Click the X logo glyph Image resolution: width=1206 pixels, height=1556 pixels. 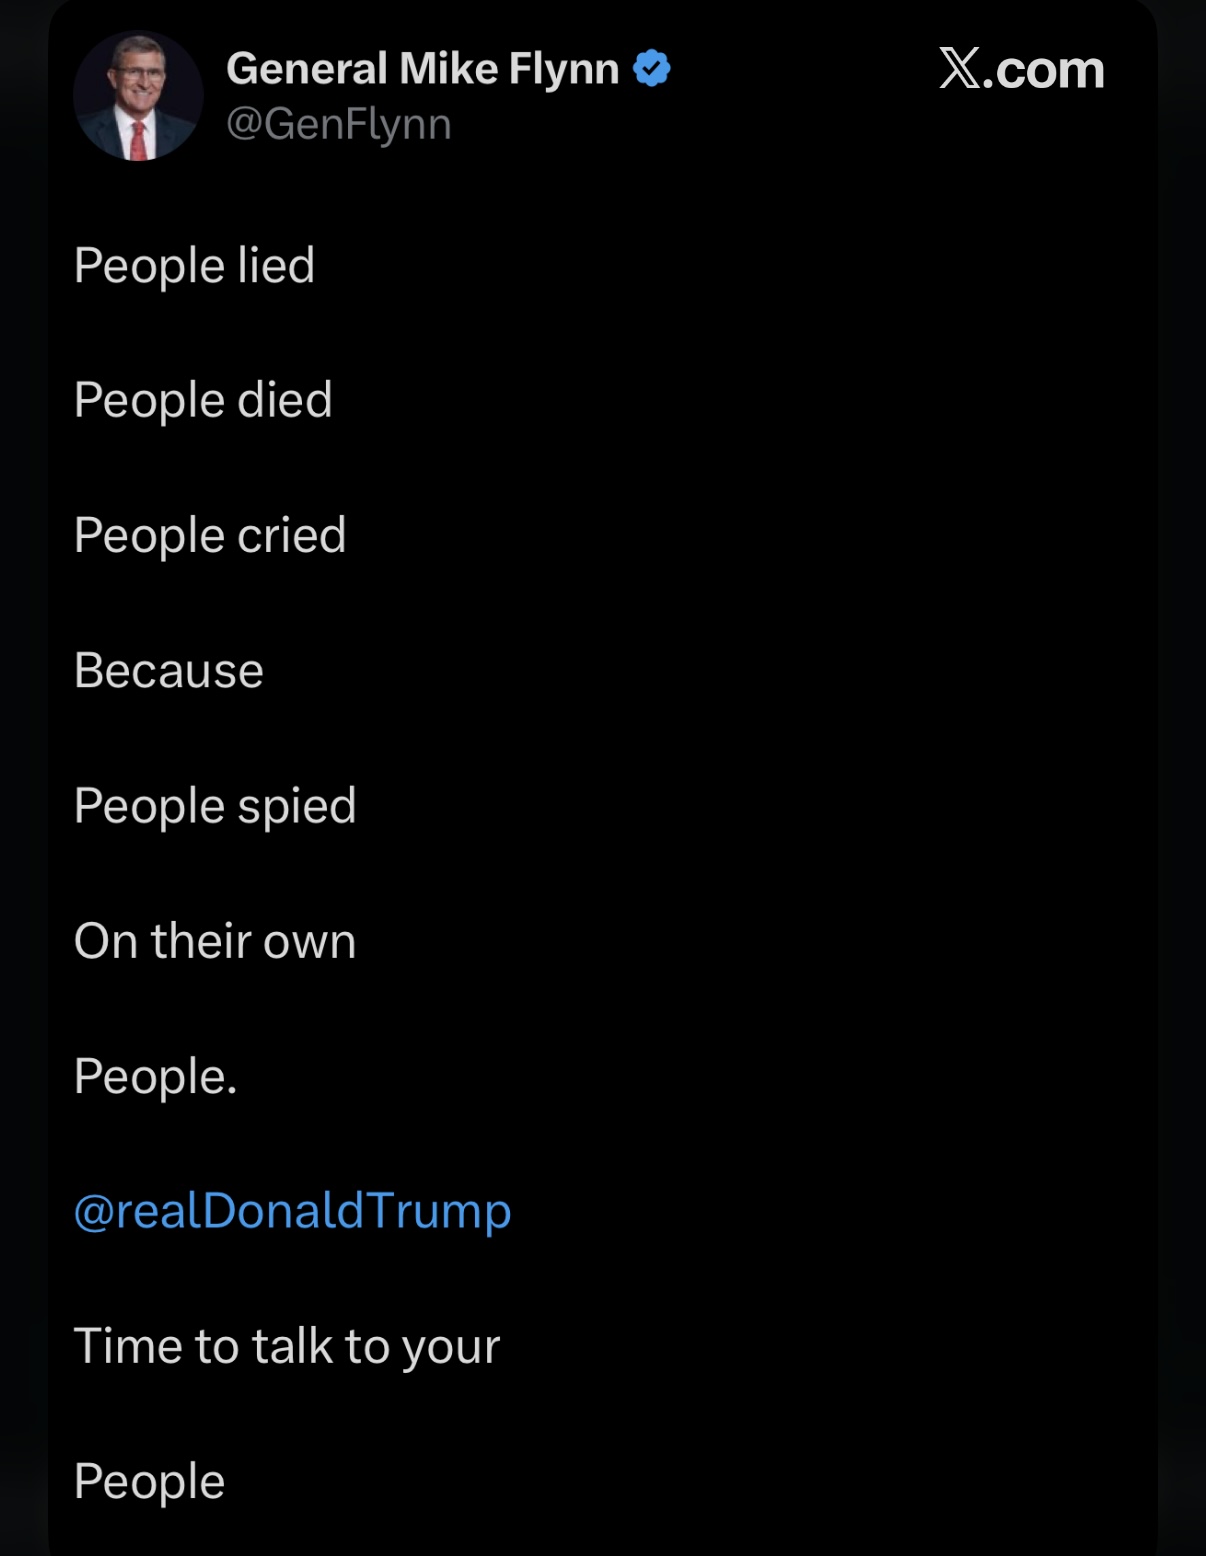pyautogui.click(x=960, y=69)
